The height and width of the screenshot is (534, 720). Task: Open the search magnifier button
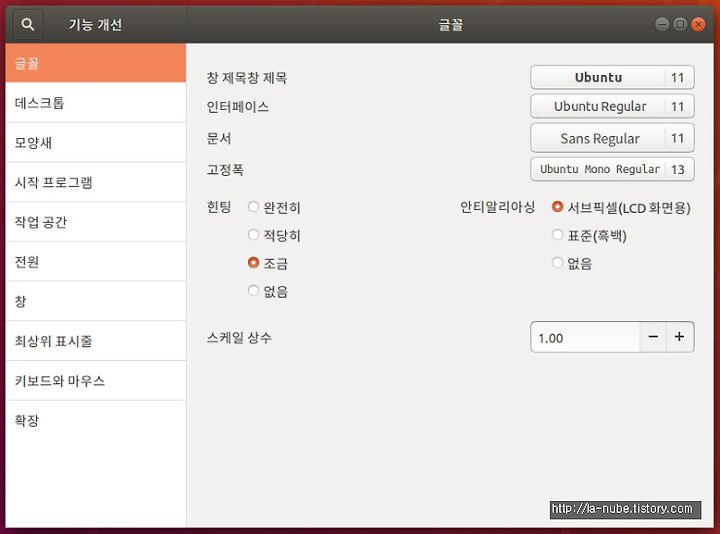[28, 24]
